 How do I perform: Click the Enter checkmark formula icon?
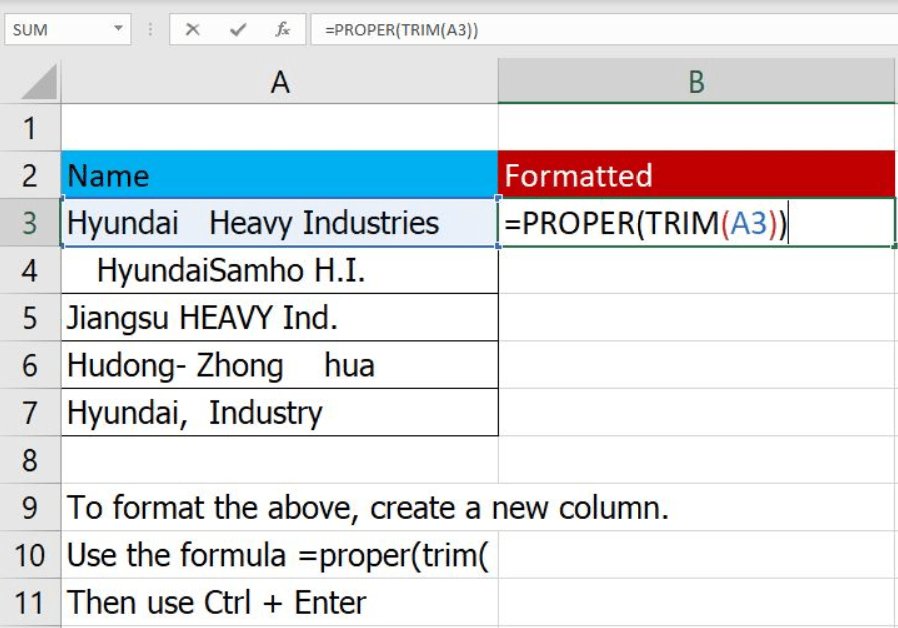[238, 30]
